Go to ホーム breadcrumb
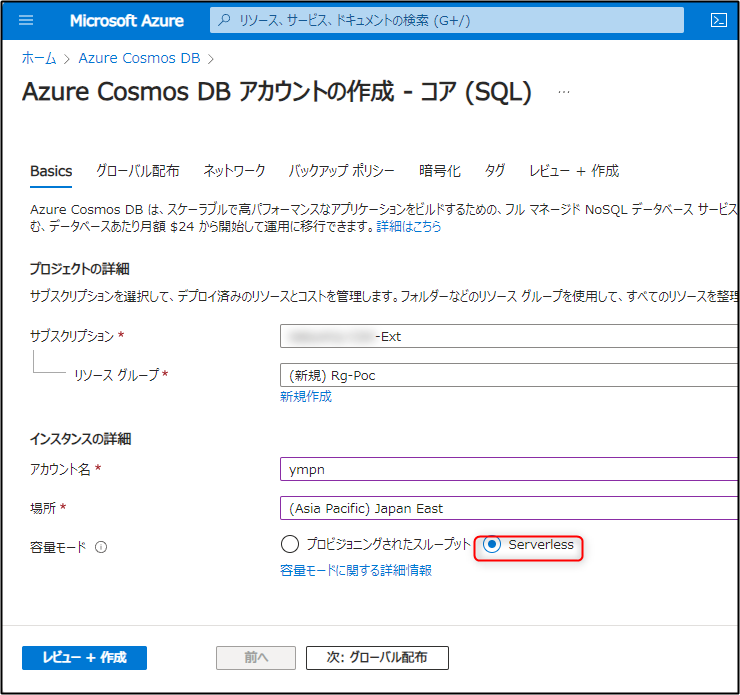The height and width of the screenshot is (695, 740). [x=39, y=58]
